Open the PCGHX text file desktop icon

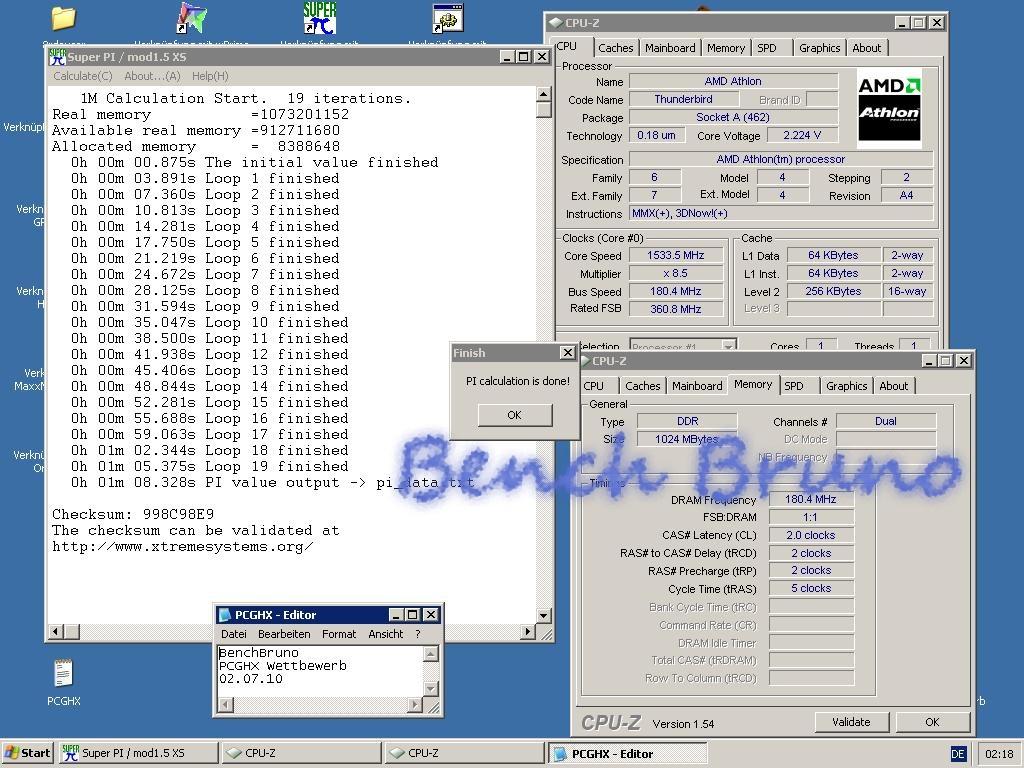tap(63, 673)
